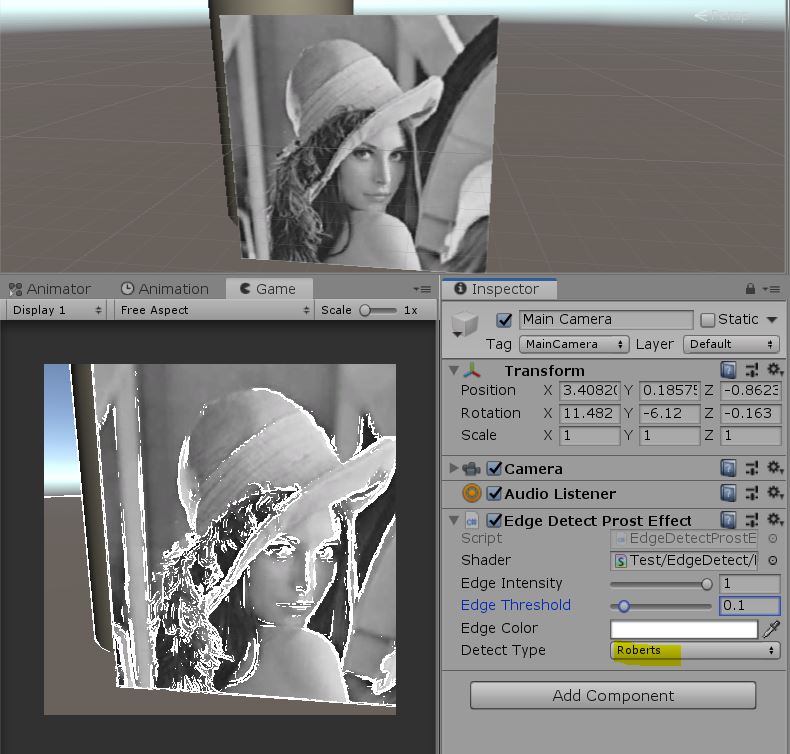
Task: Click the Camera component icon
Action: click(x=472, y=469)
